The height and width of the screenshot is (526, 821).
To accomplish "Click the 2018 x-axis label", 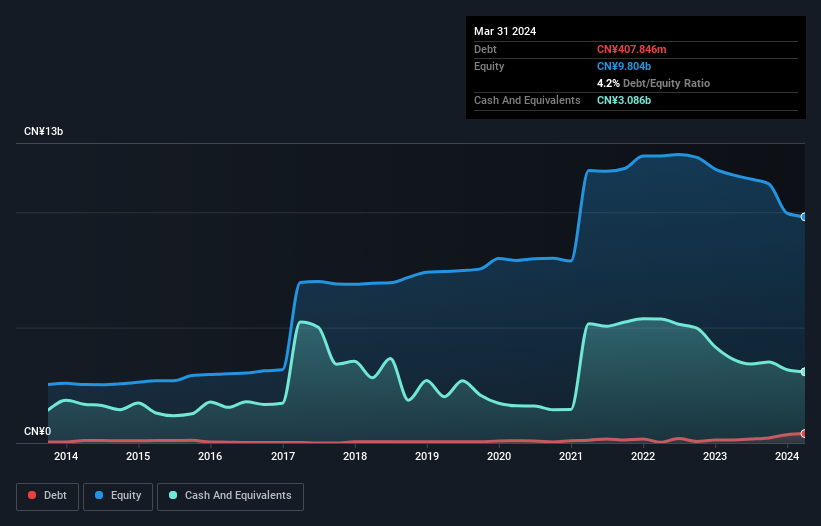I will (355, 456).
